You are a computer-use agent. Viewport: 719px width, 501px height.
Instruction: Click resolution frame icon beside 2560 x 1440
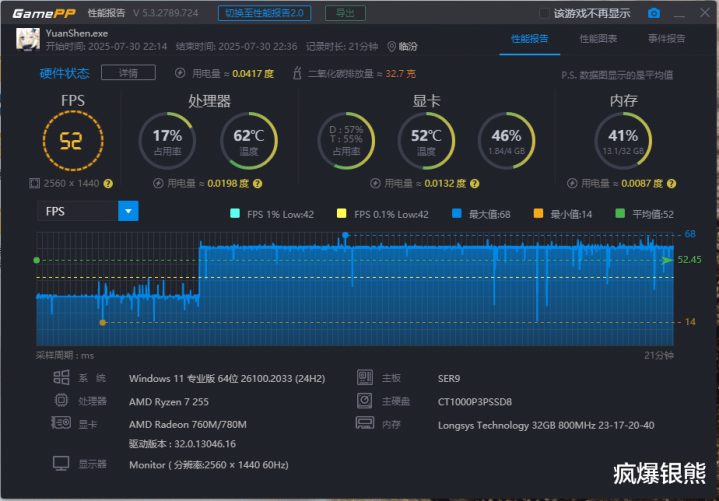pyautogui.click(x=34, y=184)
